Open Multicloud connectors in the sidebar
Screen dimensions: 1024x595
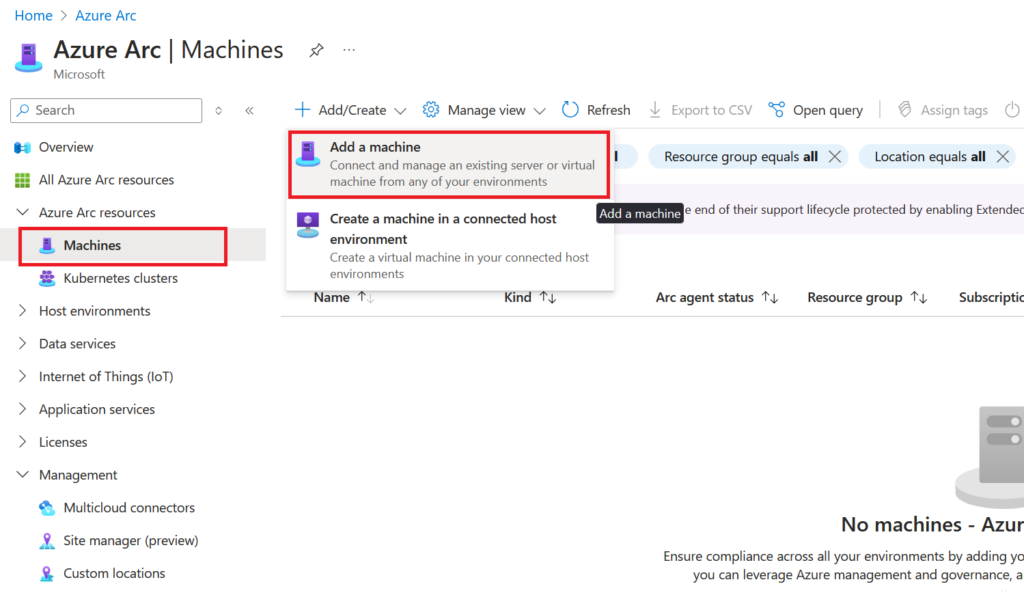[129, 507]
